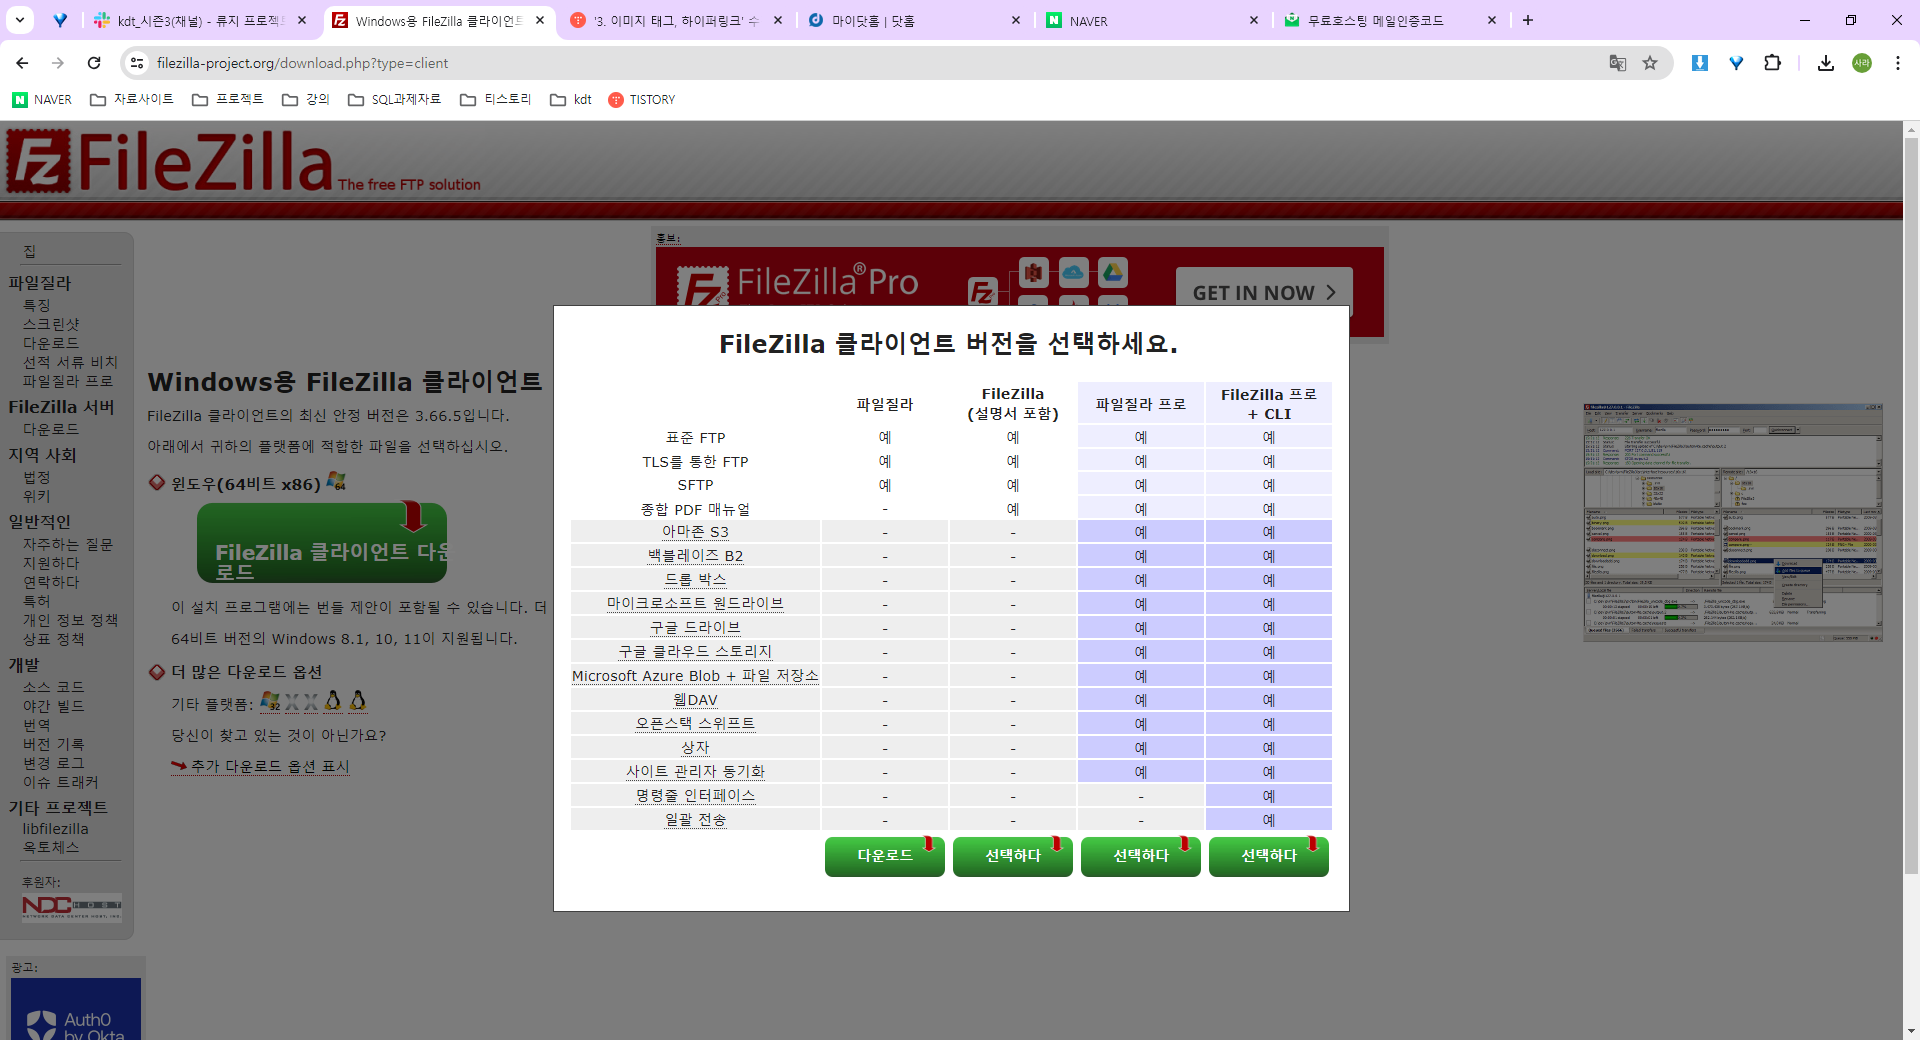The height and width of the screenshot is (1040, 1920).
Task: Click the first Linux penguin platform icon
Action: [334, 701]
